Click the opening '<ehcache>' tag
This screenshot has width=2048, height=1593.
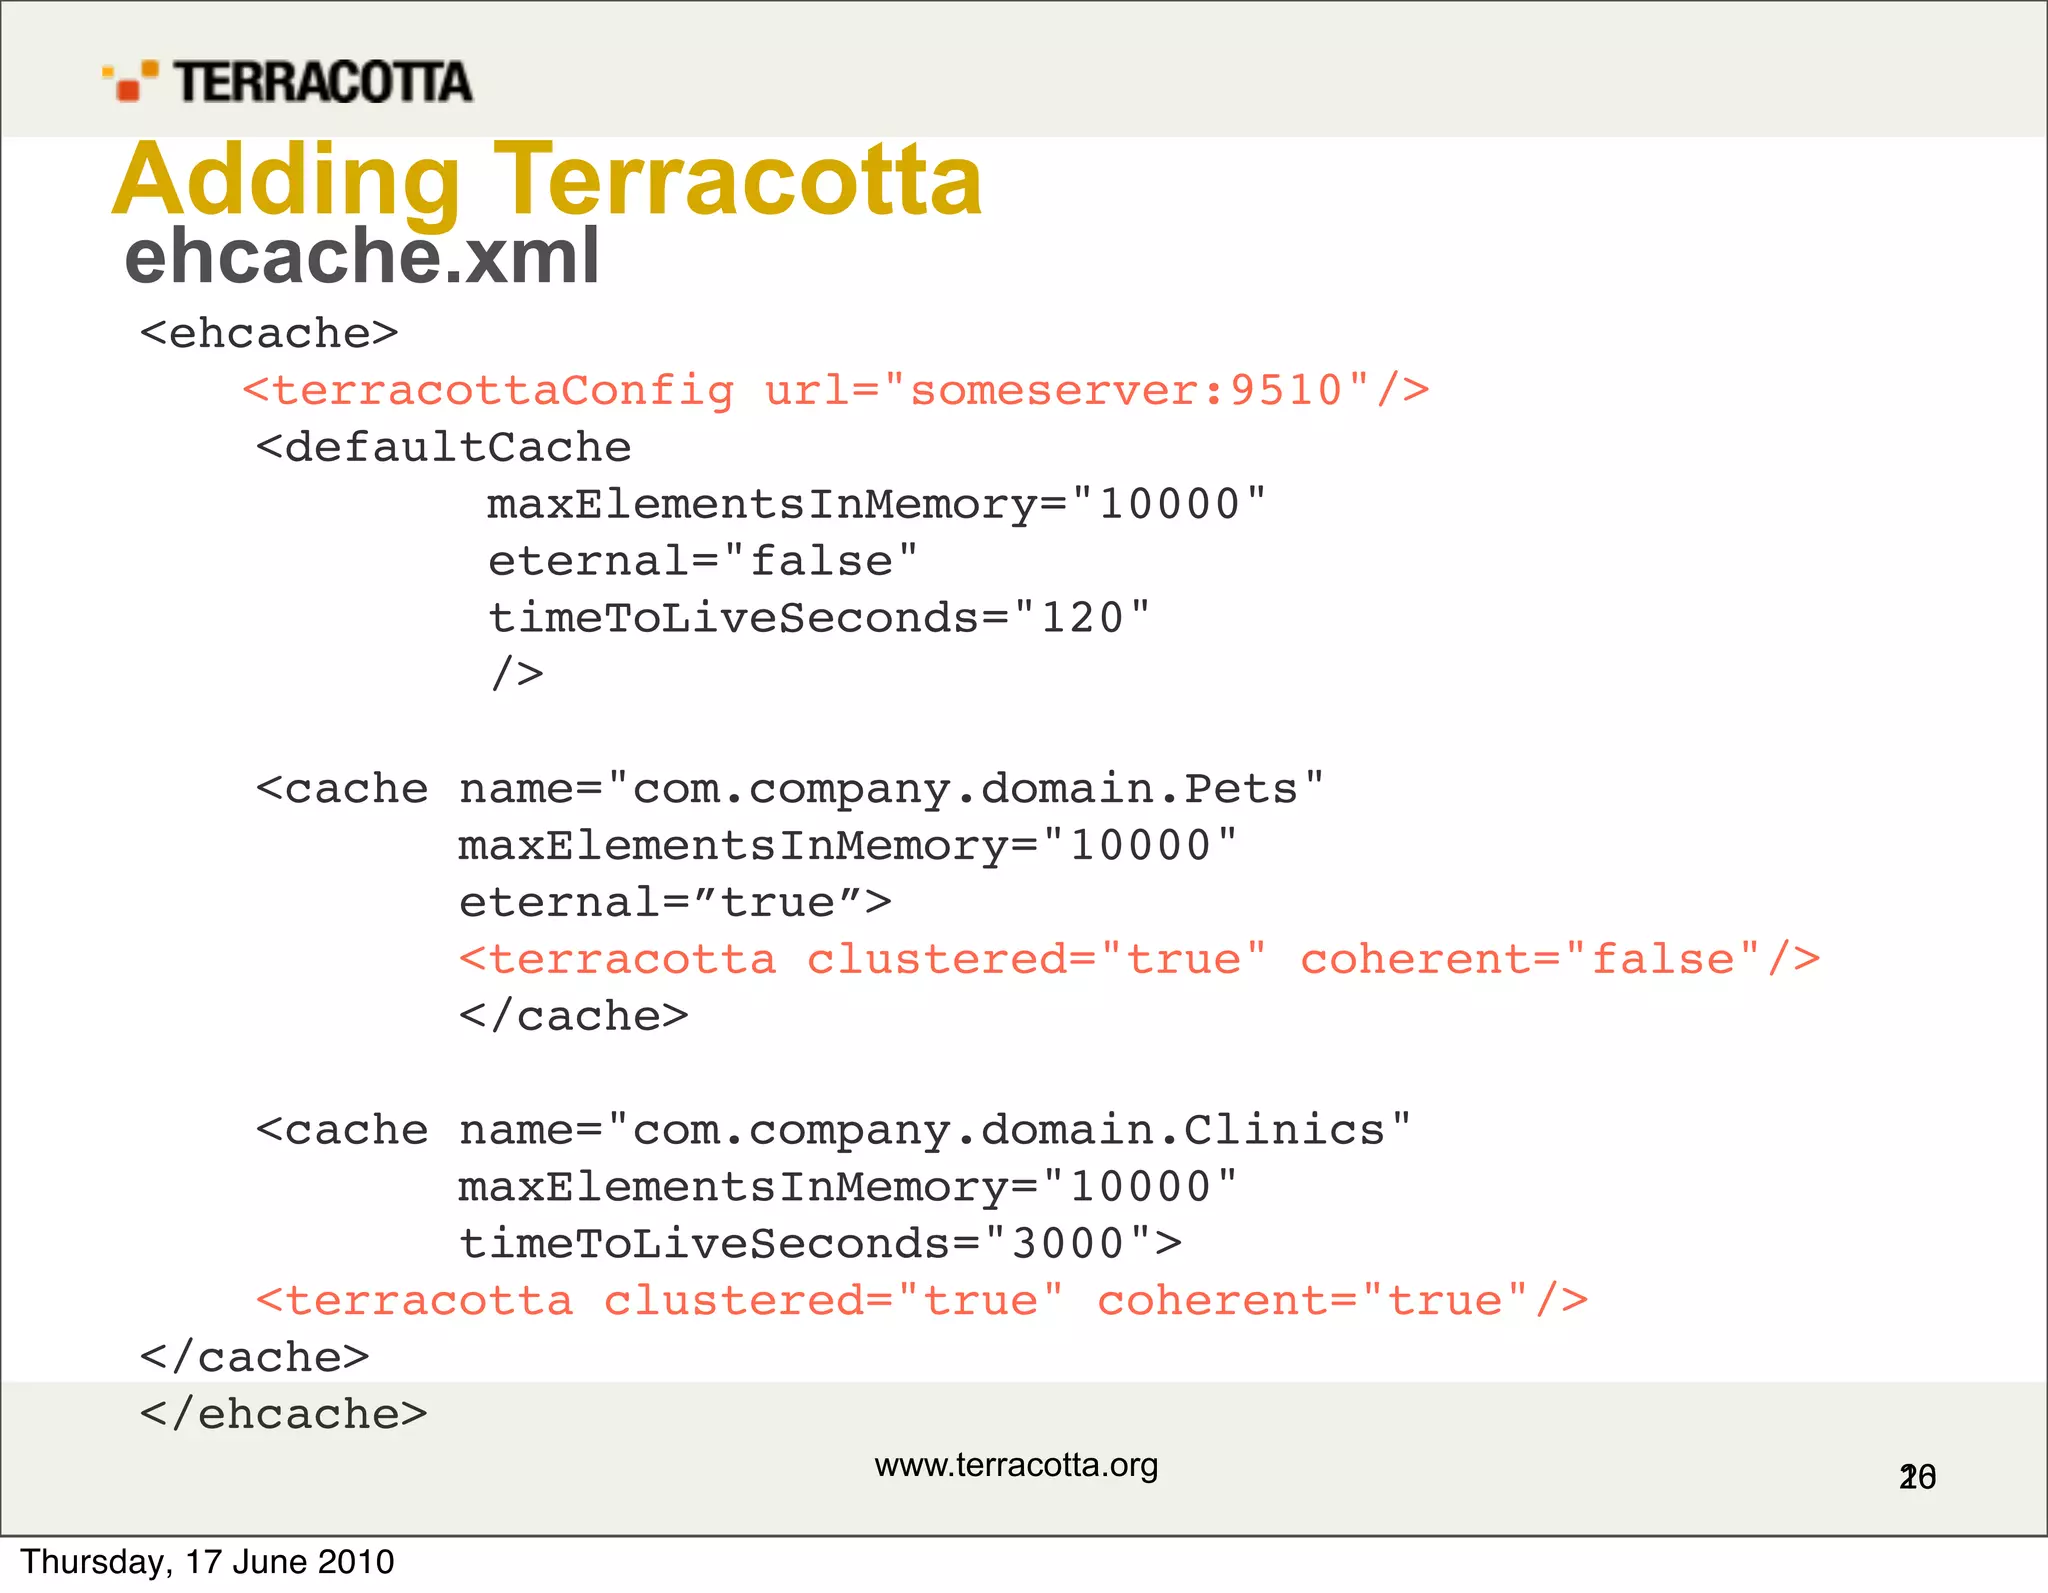click(x=269, y=333)
